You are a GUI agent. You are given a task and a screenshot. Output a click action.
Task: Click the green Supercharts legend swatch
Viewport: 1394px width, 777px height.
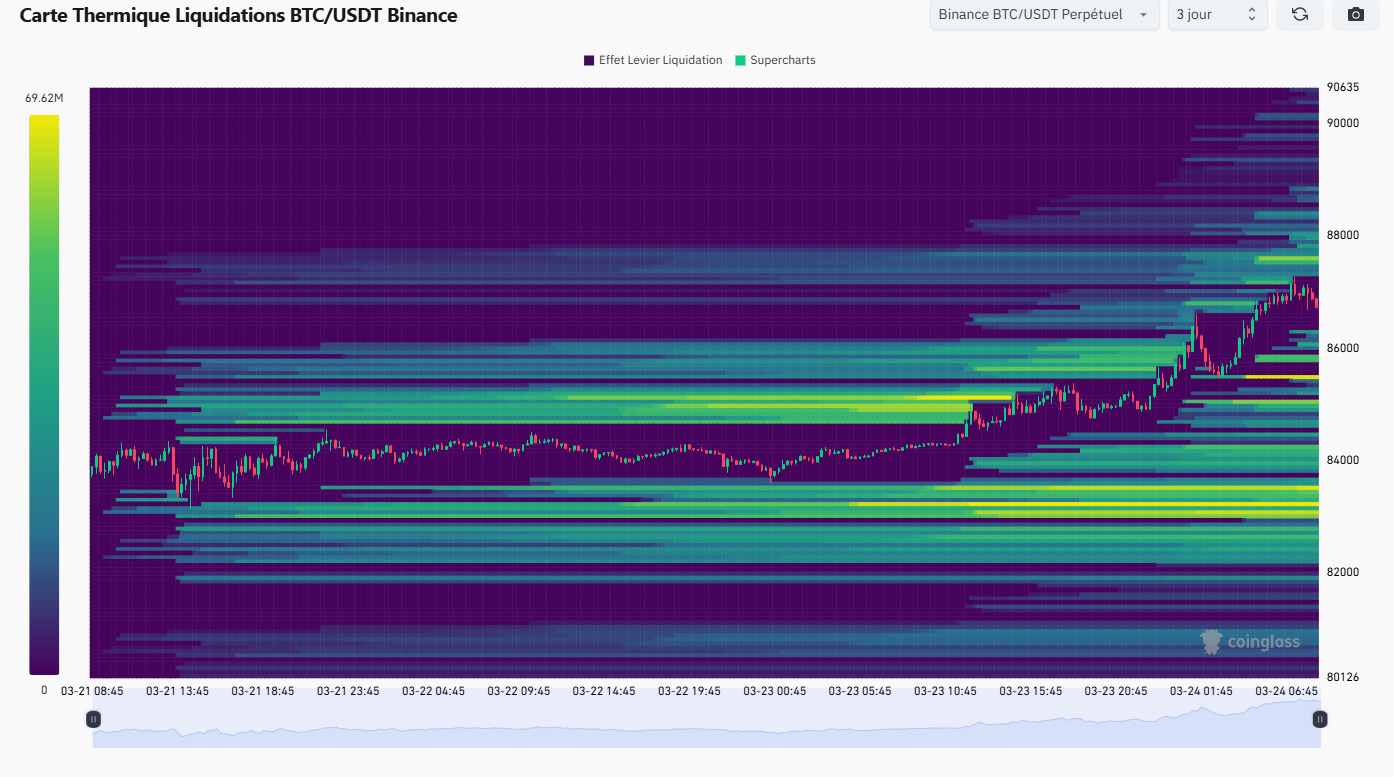740,60
